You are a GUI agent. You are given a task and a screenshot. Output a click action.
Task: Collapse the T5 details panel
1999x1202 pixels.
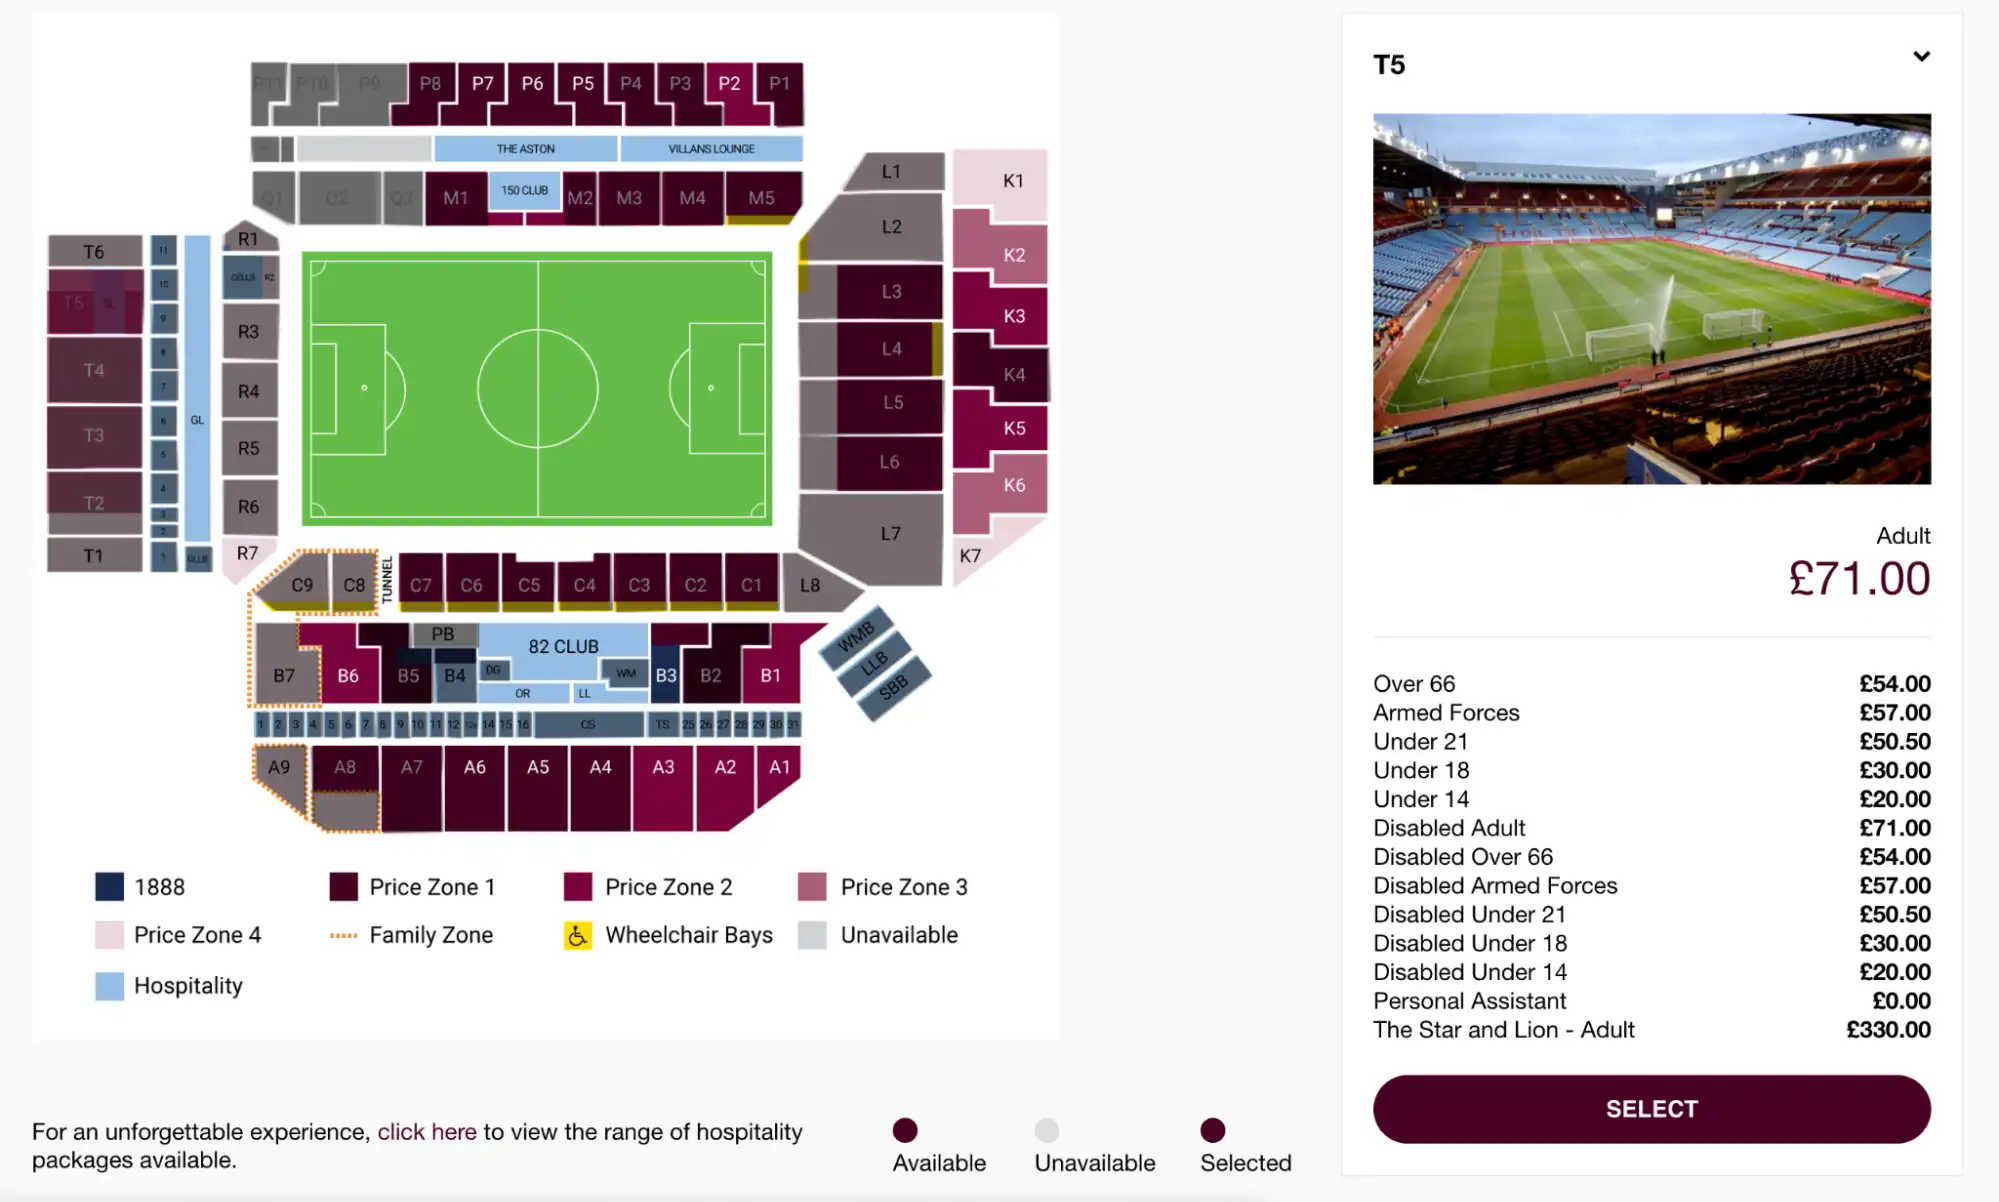pos(1922,57)
